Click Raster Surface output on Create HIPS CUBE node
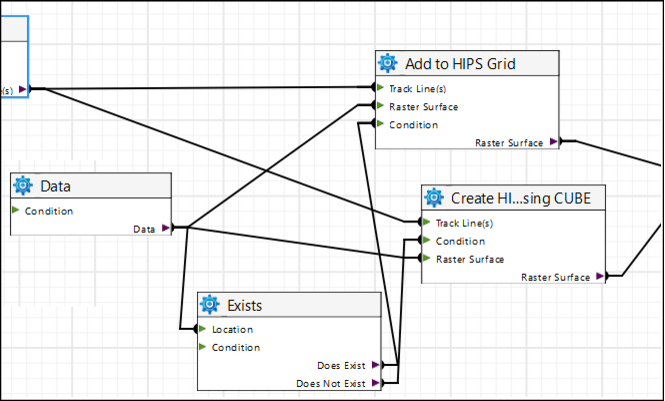 click(597, 276)
